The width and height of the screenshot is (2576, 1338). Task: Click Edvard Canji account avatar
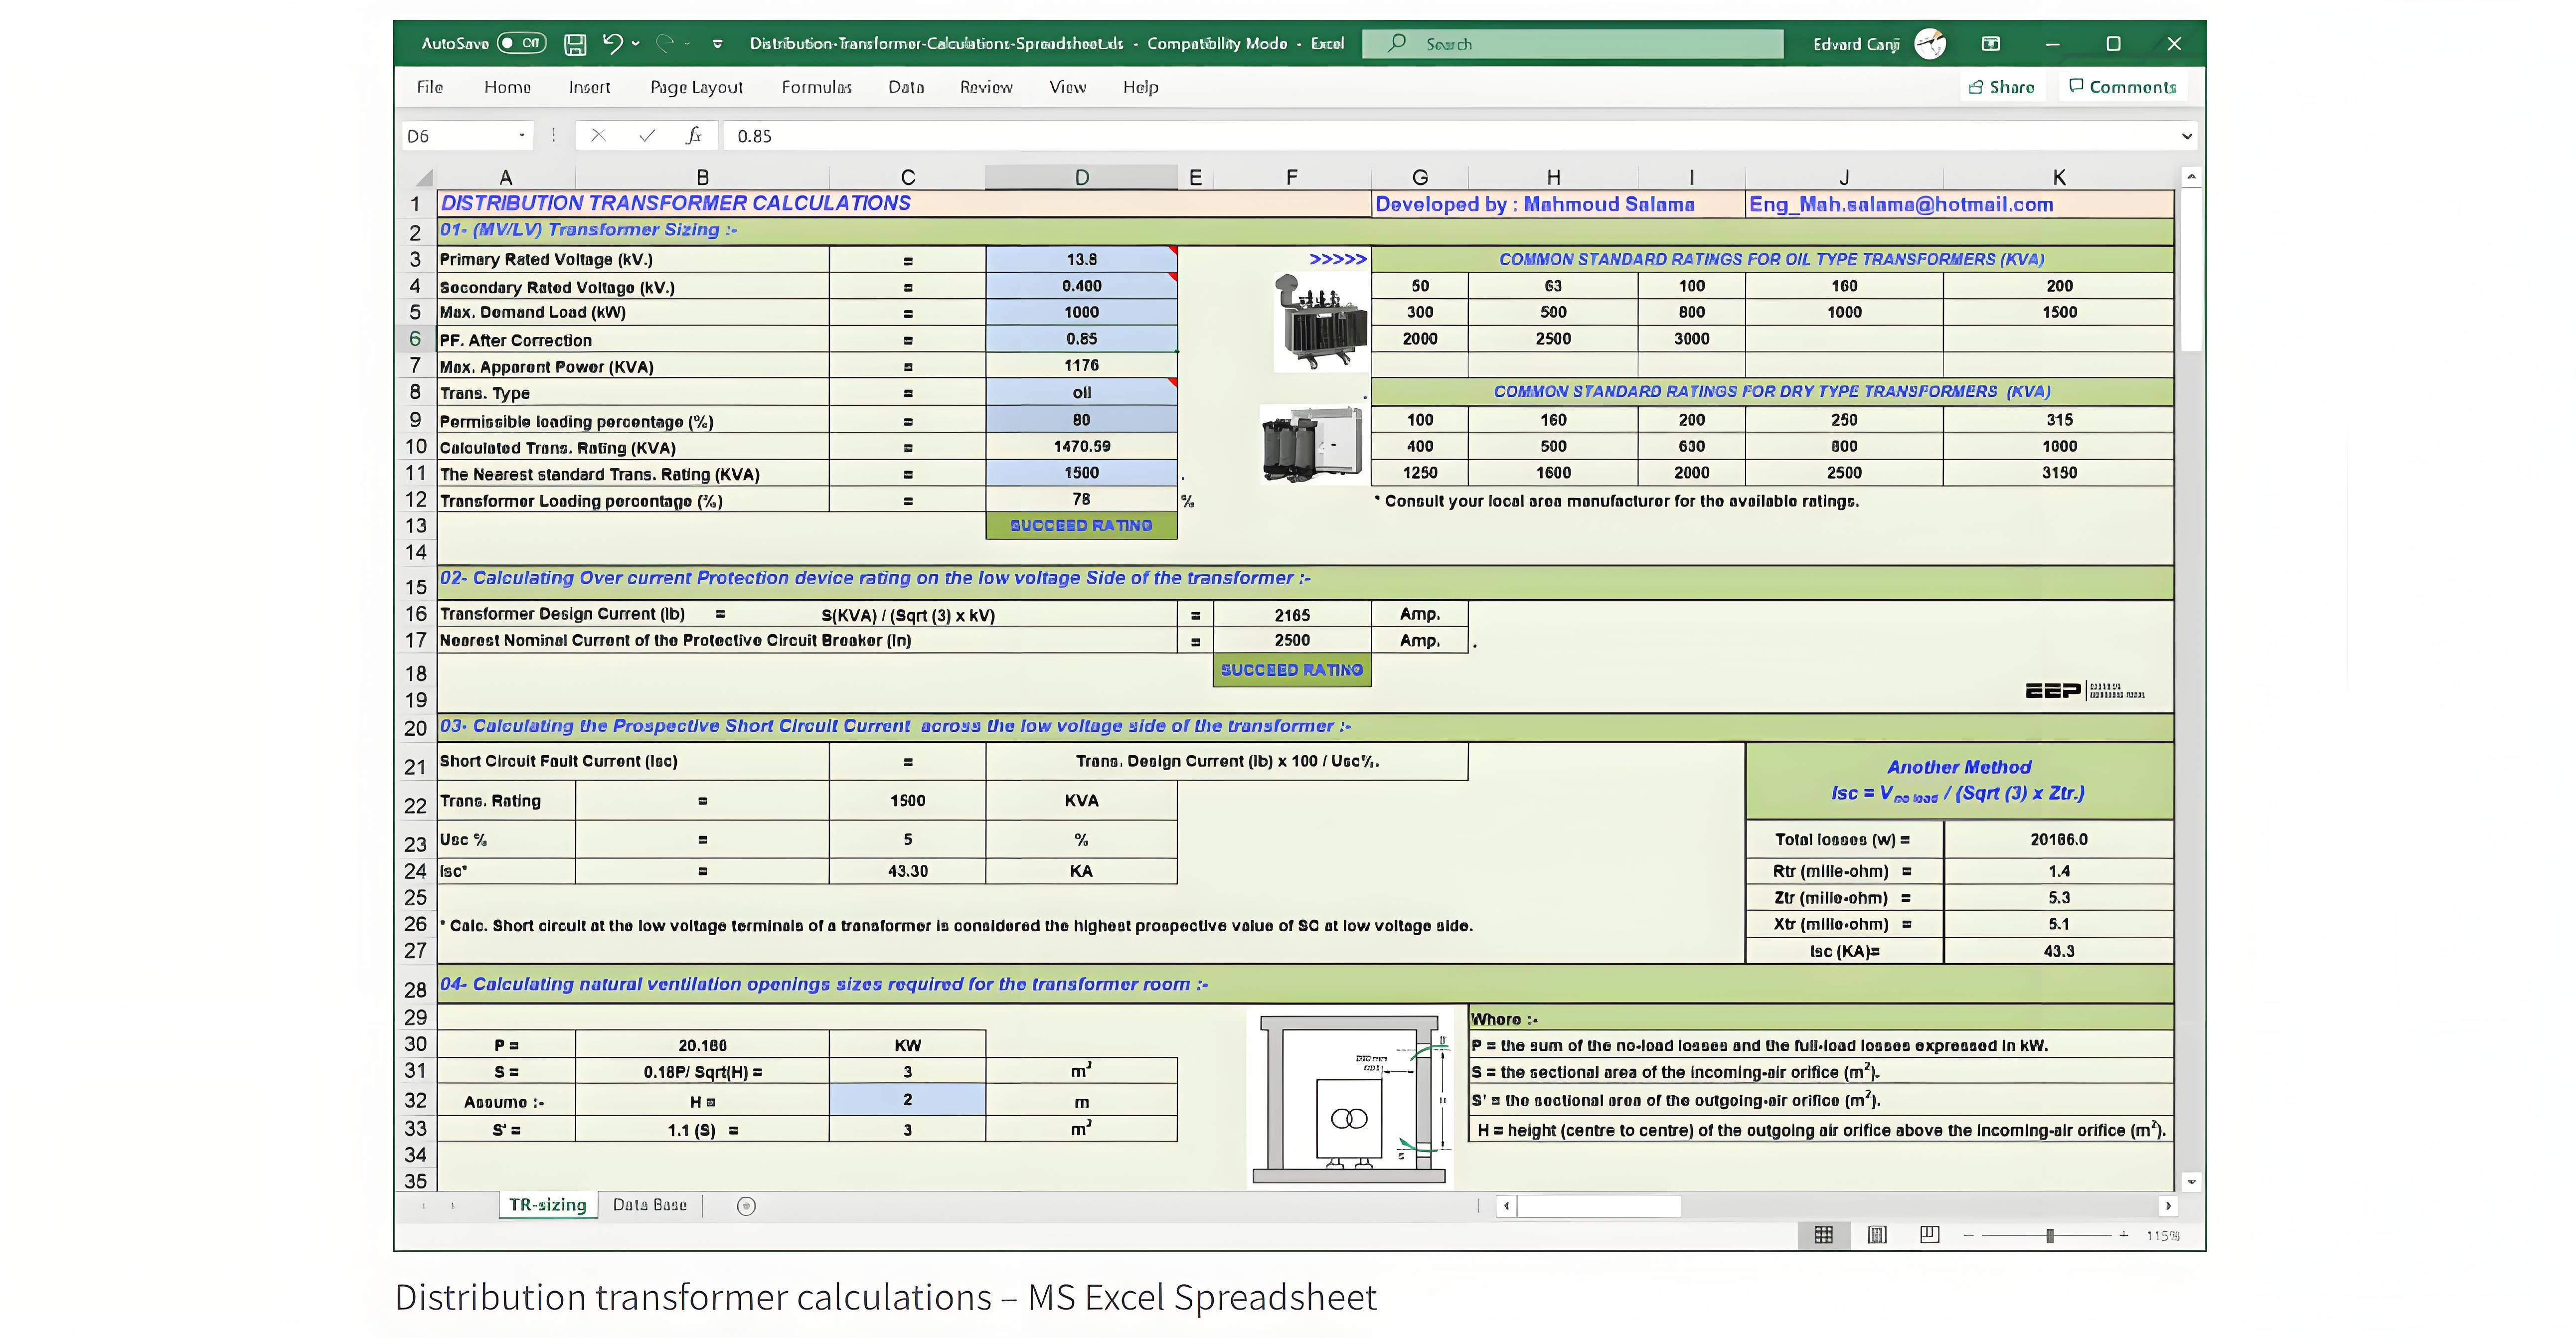coord(1930,44)
